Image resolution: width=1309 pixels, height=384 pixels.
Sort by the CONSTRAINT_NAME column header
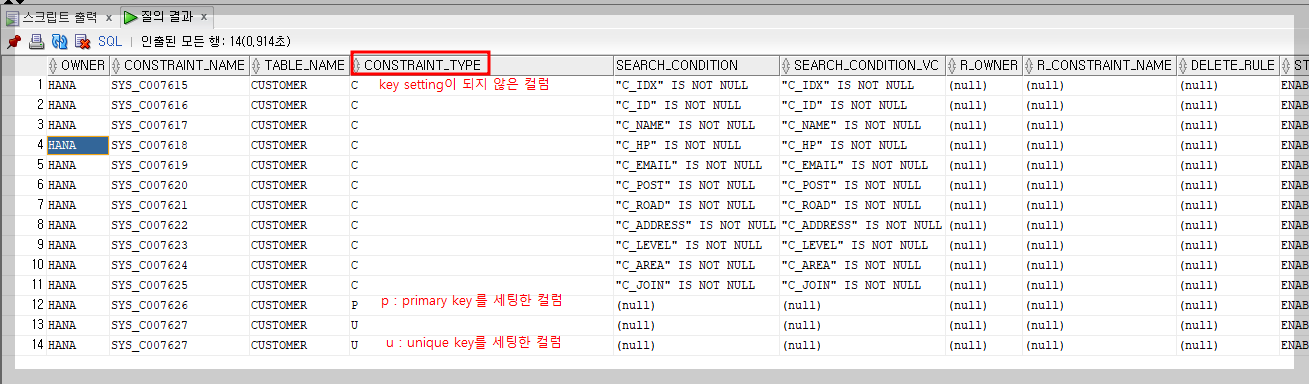pyautogui.click(x=179, y=65)
